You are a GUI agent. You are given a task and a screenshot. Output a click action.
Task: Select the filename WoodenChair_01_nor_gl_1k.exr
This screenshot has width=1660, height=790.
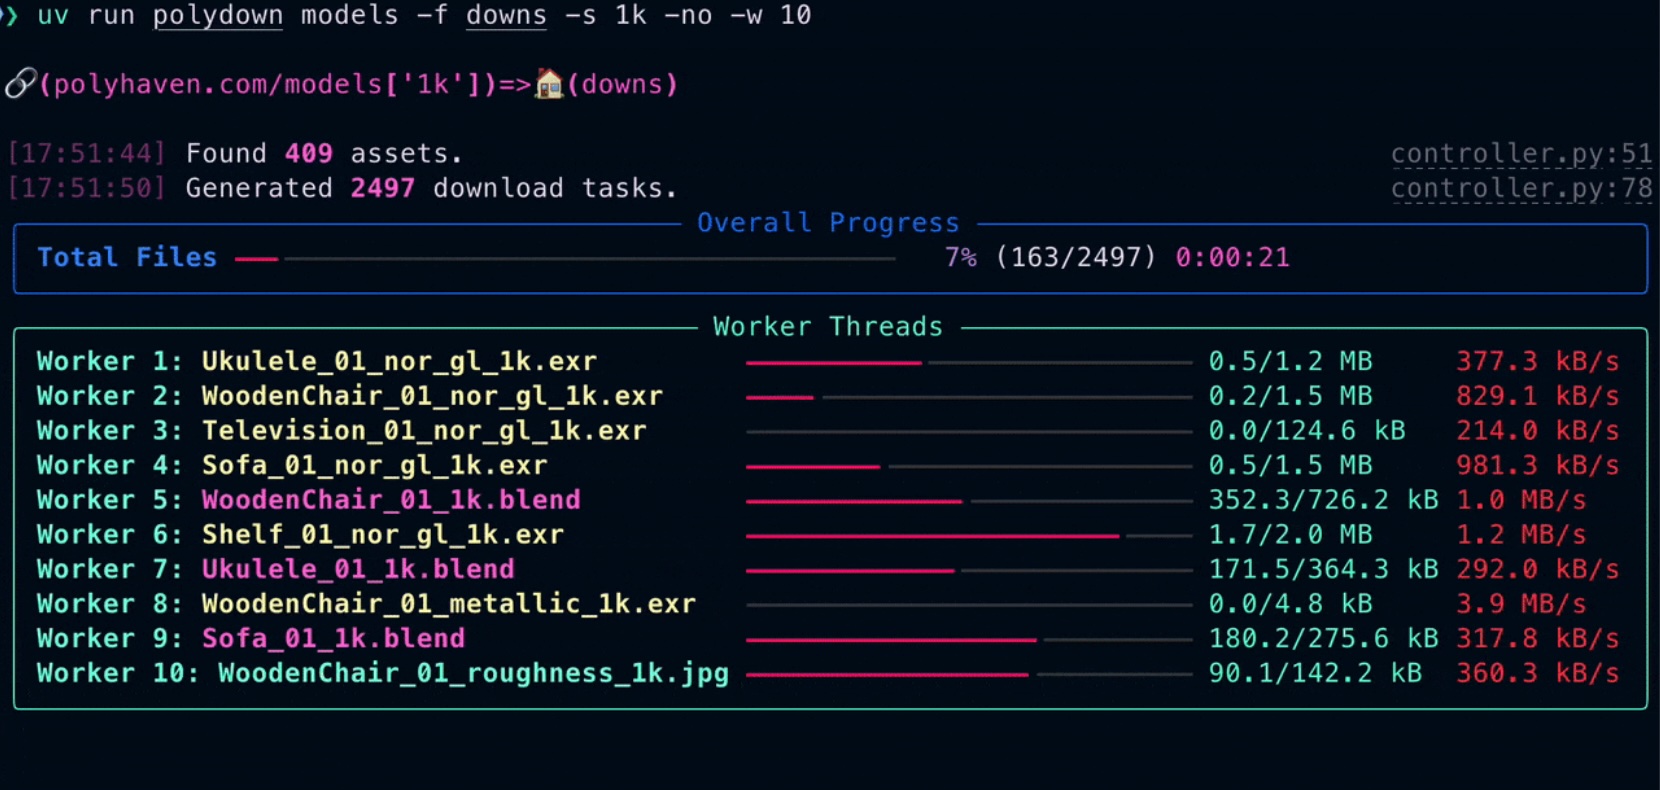click(432, 396)
